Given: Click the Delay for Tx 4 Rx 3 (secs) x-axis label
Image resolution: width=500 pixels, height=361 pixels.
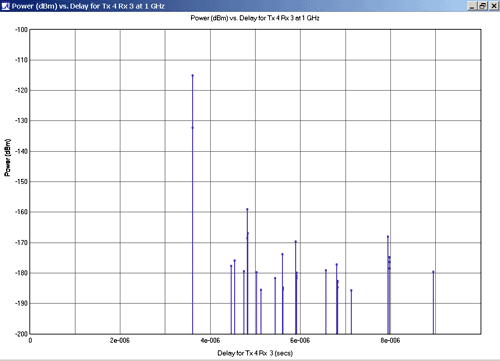Looking at the screenshot, I should (x=255, y=353).
